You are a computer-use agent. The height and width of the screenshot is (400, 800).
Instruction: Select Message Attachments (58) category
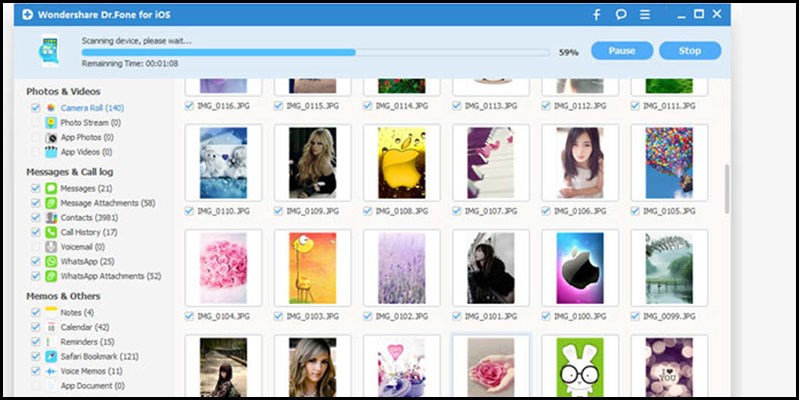[x=108, y=203]
